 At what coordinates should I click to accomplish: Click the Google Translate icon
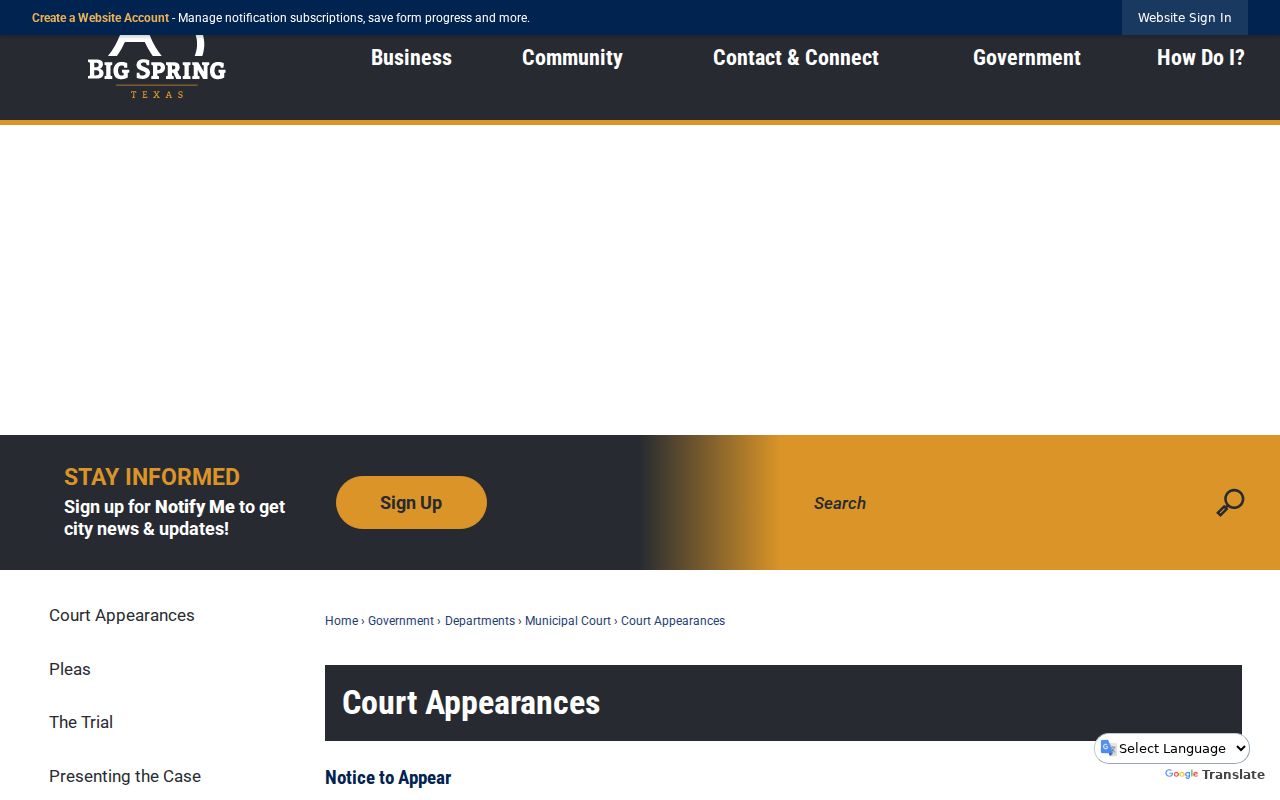point(1108,748)
